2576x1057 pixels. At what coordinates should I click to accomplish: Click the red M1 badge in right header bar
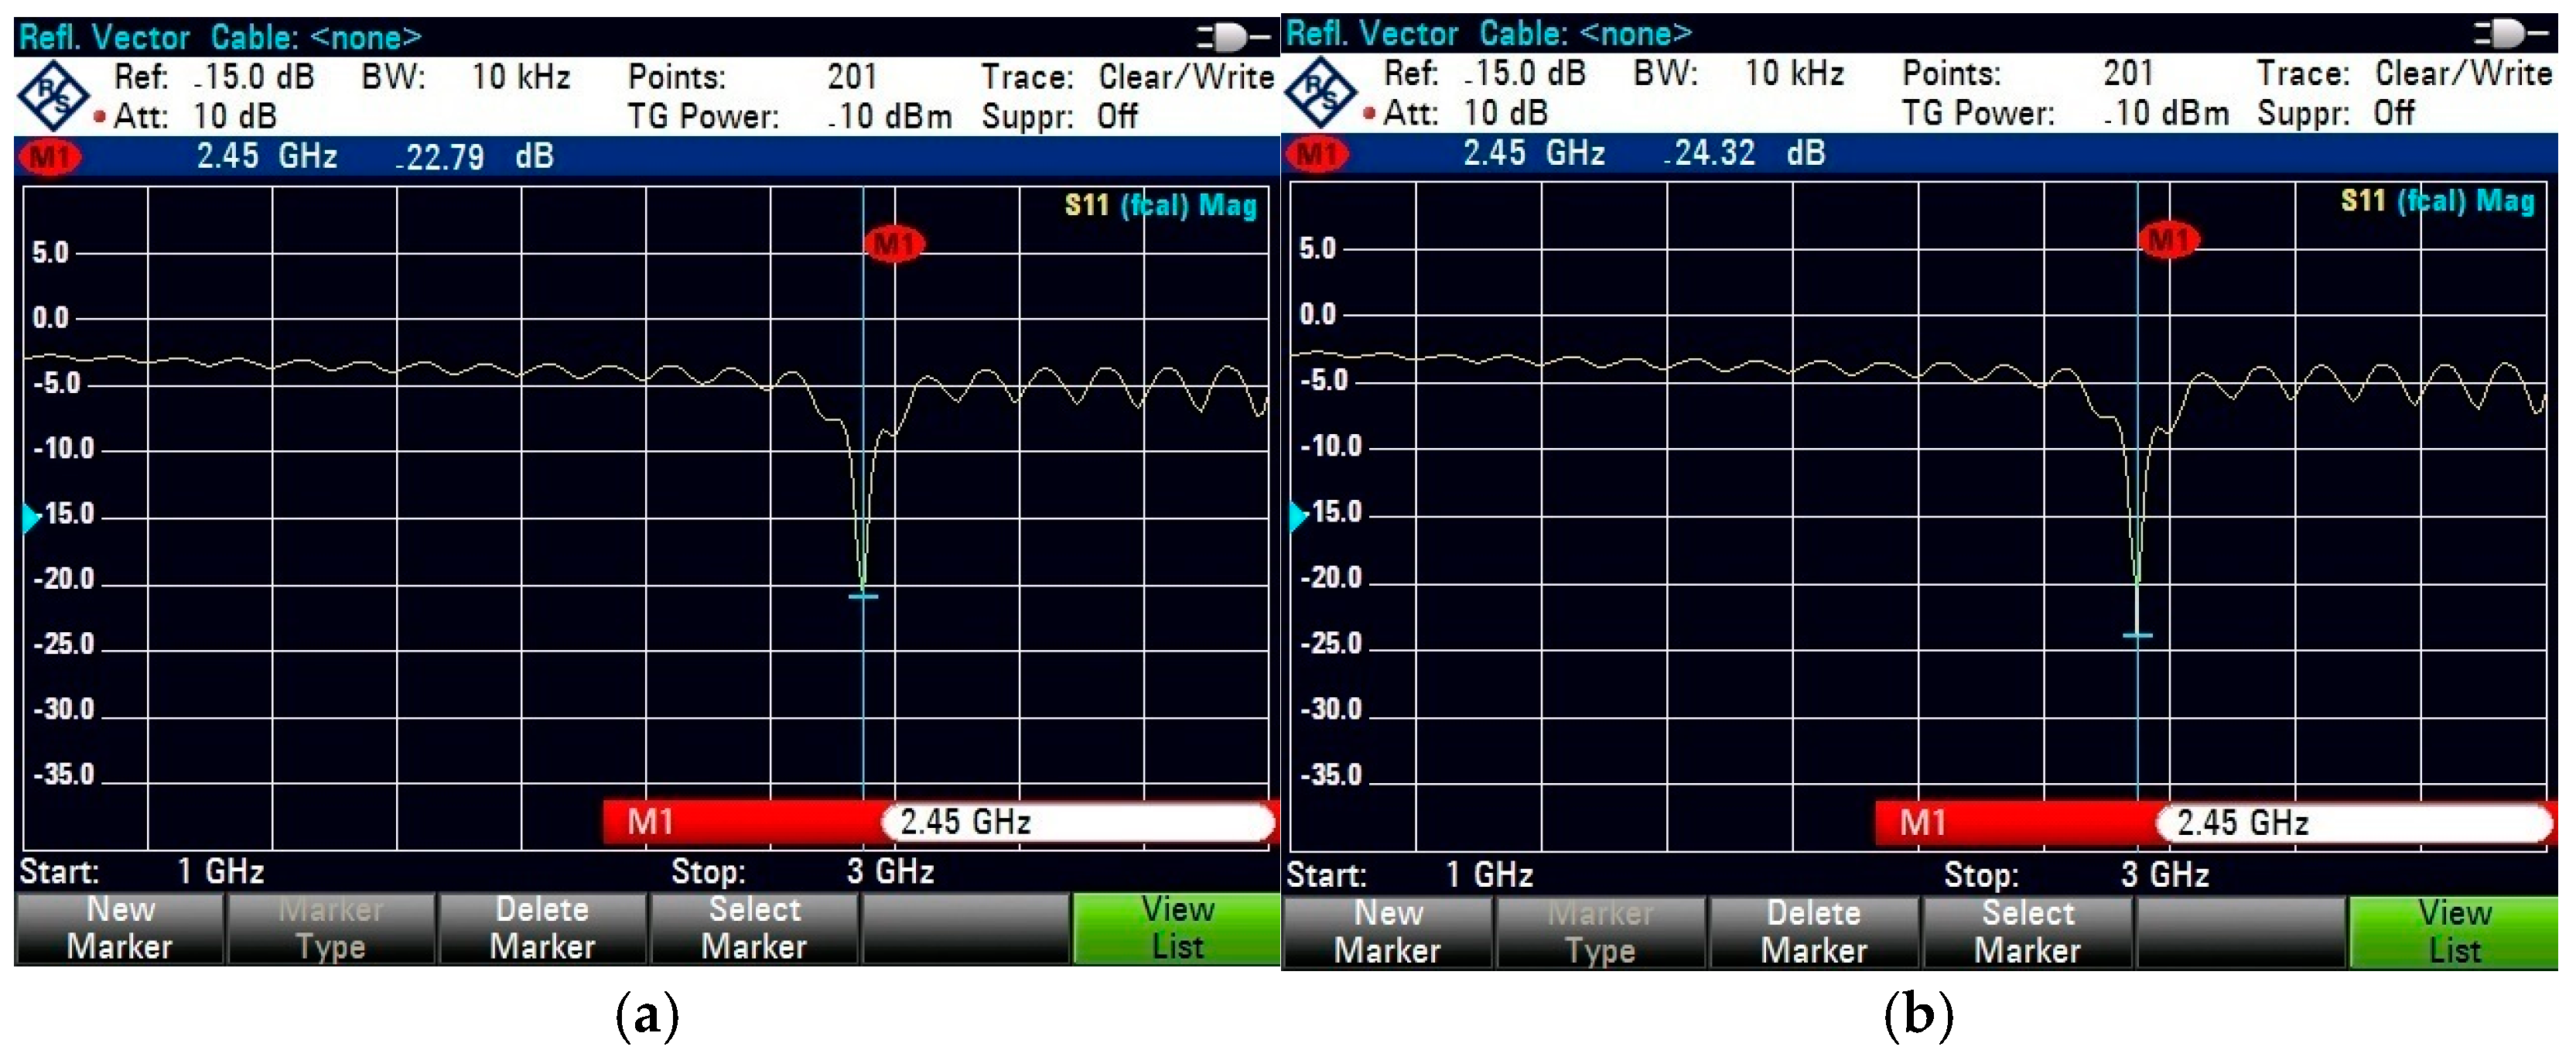click(x=1318, y=154)
